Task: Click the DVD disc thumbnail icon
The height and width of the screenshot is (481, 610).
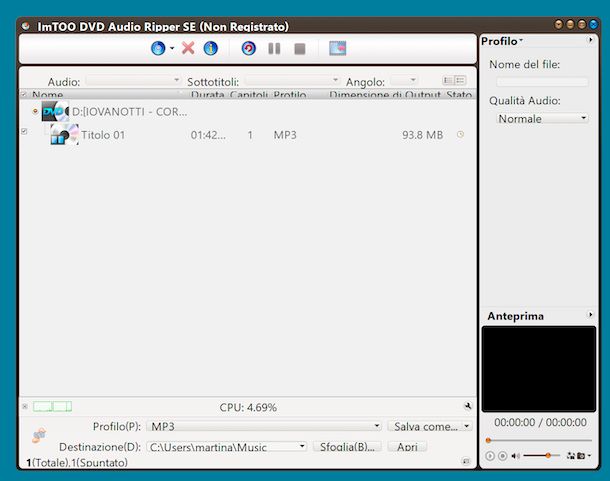Action: tap(55, 112)
